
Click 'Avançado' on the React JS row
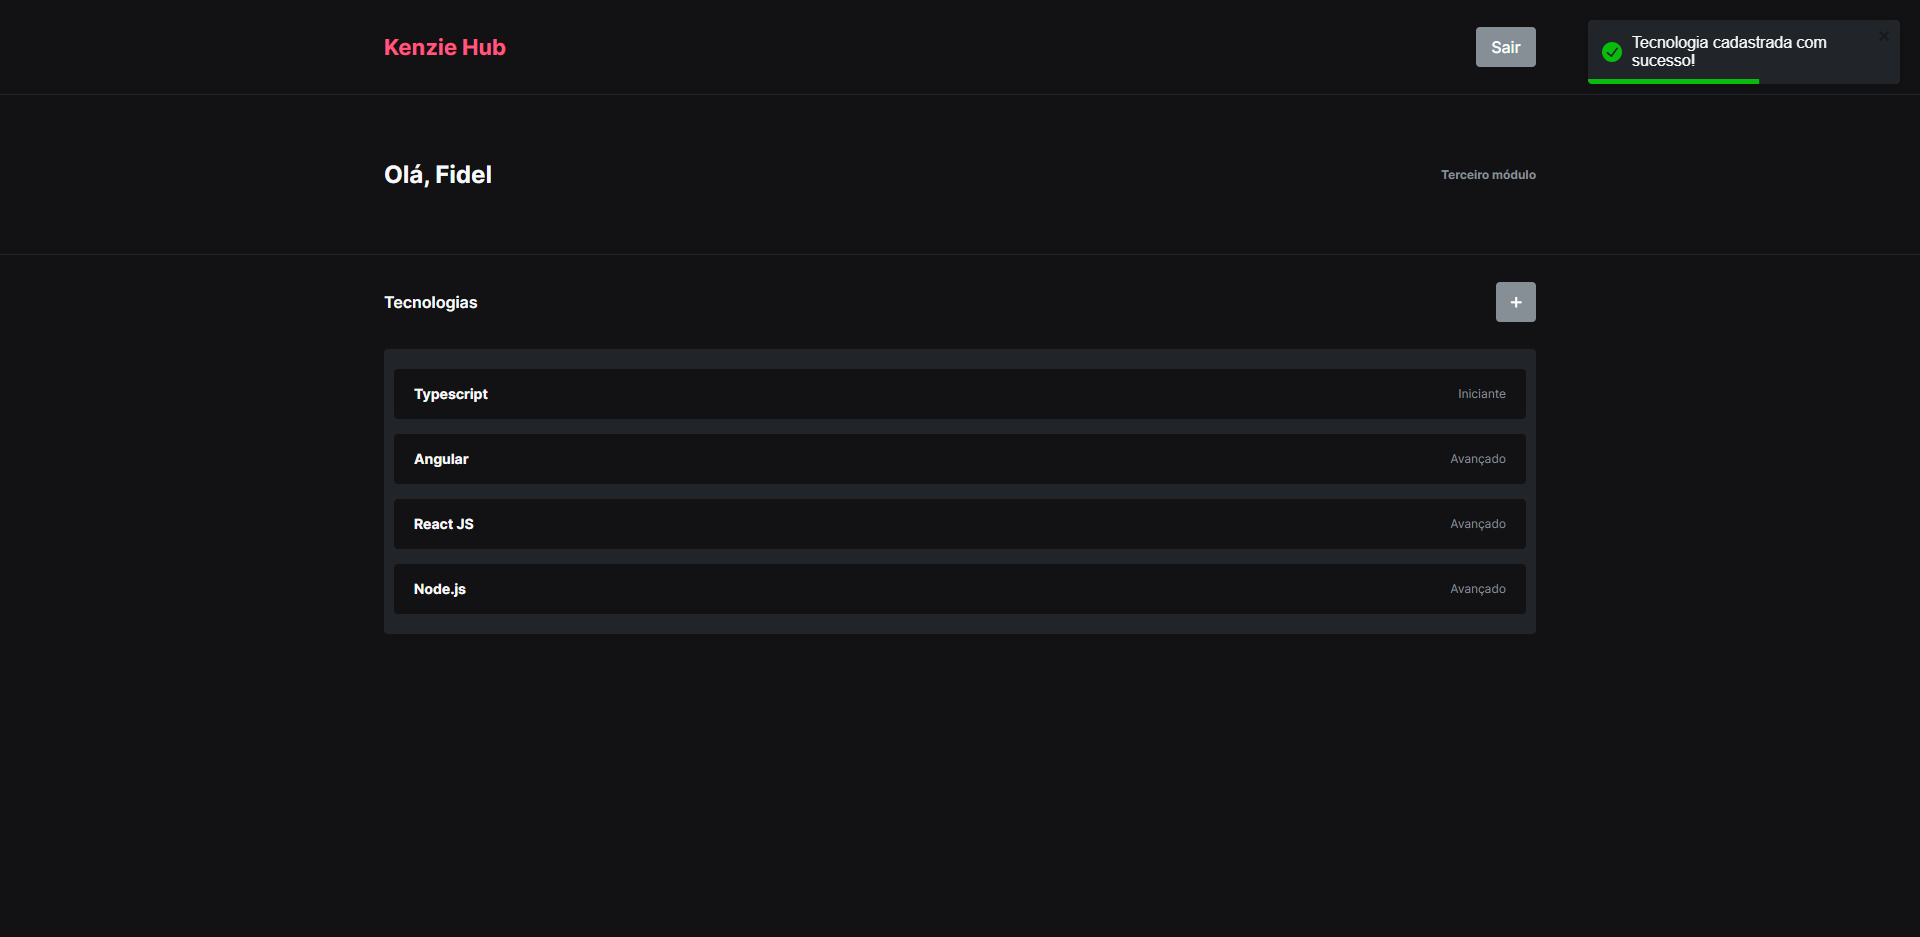pyautogui.click(x=1478, y=523)
